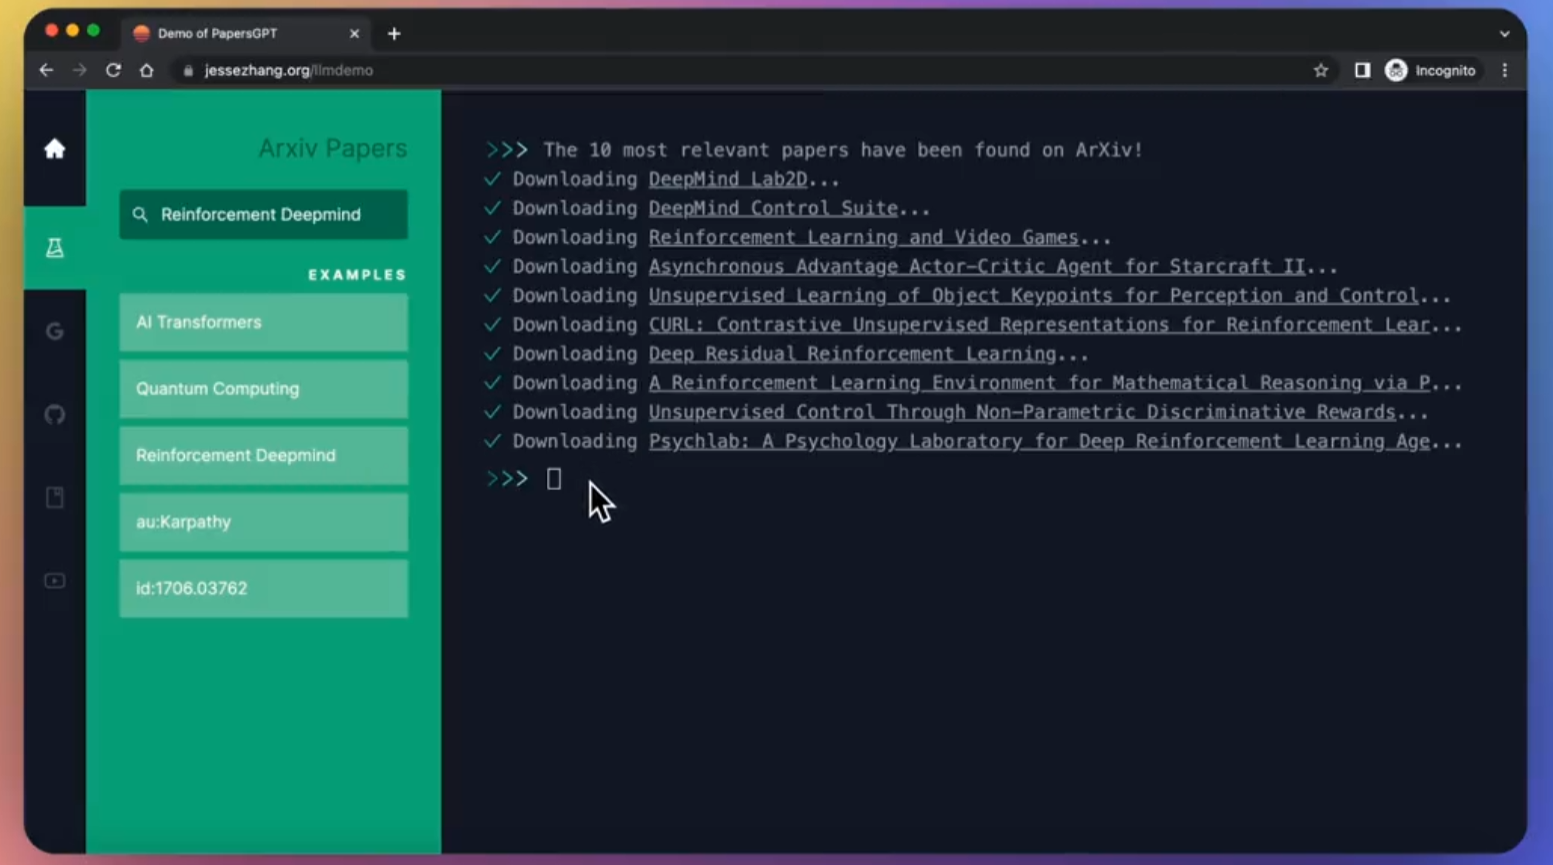
Task: Open Asynchronous Advantage Actor-Critic Starcraft II link
Action: [x=977, y=266]
